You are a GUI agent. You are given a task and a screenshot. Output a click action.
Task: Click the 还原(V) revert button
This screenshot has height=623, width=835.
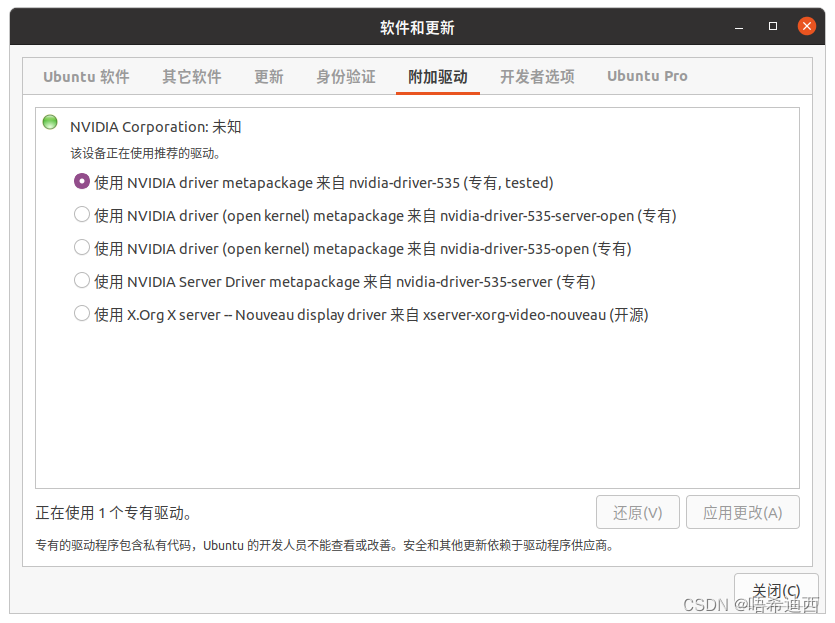click(637, 512)
